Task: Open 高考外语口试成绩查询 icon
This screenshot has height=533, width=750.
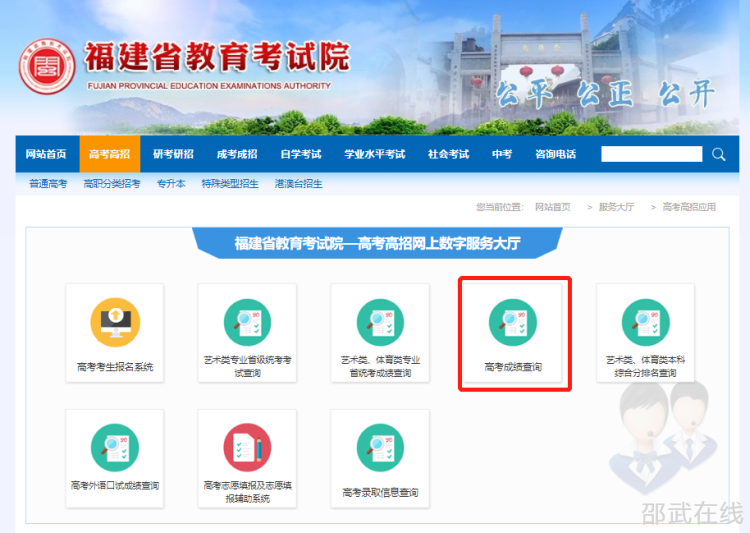Action: pos(115,448)
